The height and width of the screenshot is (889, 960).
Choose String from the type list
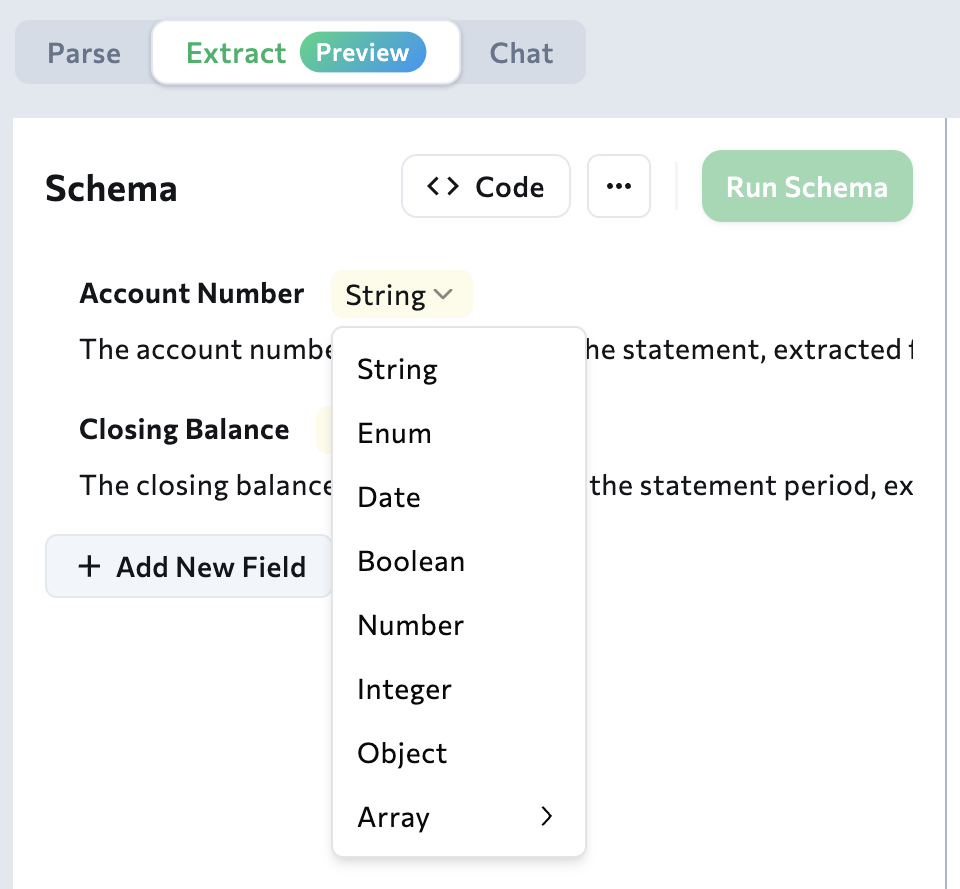click(x=398, y=370)
